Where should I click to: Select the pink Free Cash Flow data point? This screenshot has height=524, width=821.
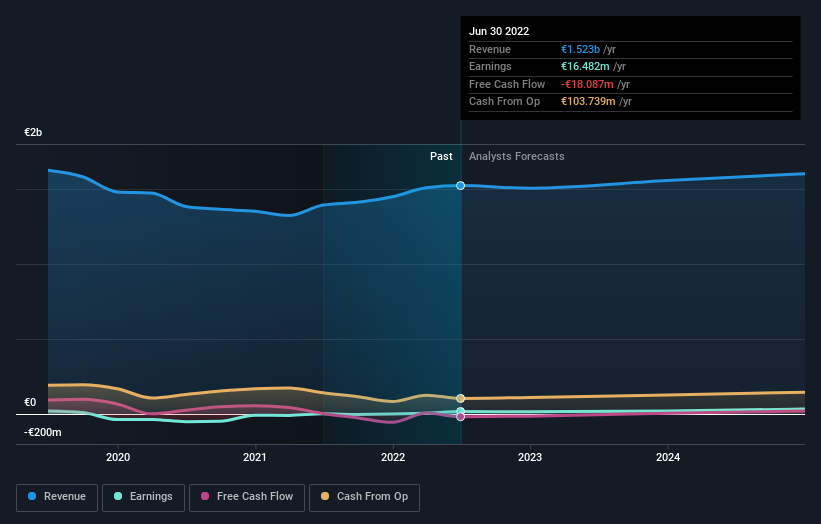click(x=460, y=417)
